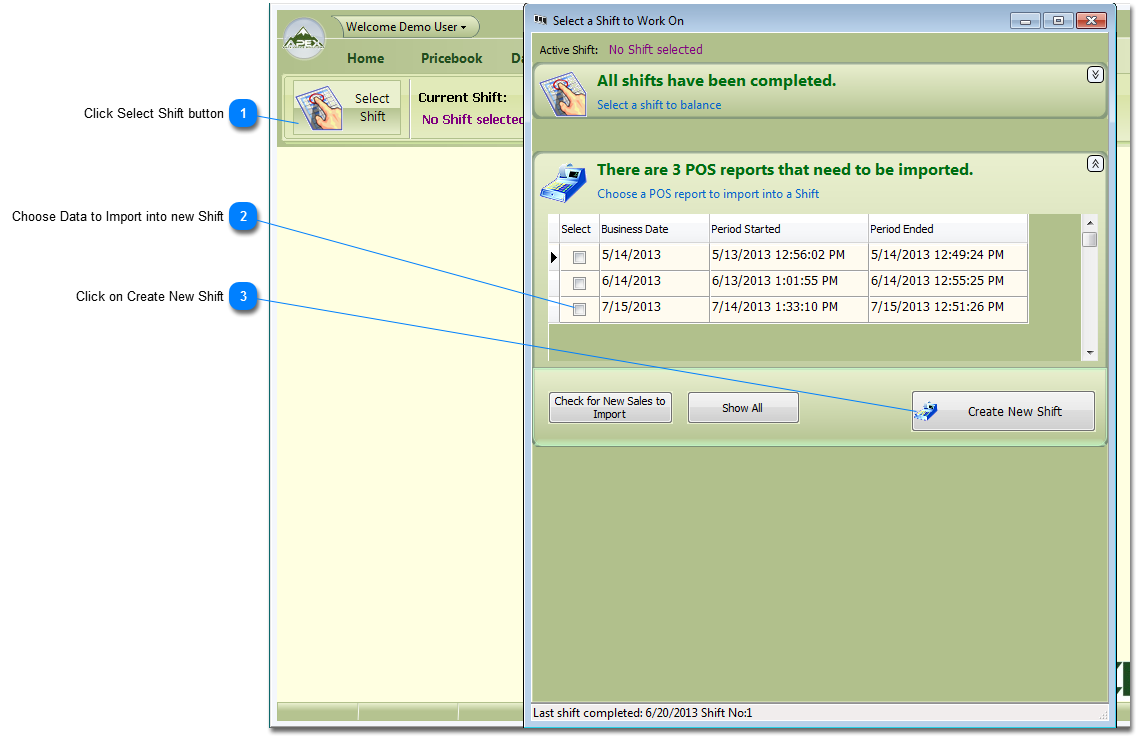Click the cash register POS reports icon
Screen dimensions: 1138x736
pos(563,182)
